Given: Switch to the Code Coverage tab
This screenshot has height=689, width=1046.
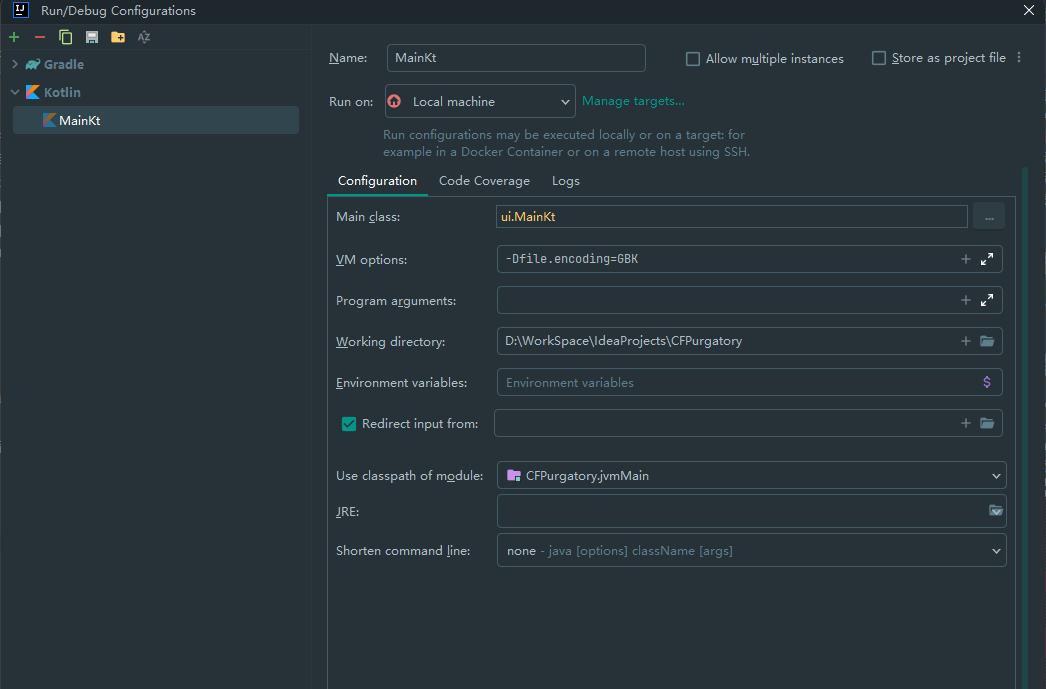Looking at the screenshot, I should pyautogui.click(x=484, y=181).
